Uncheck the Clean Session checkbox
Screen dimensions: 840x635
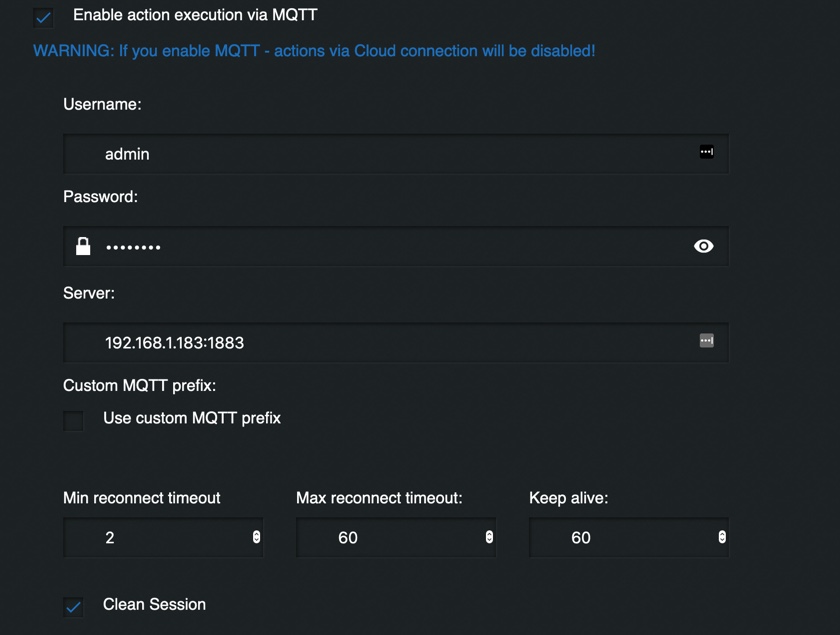(73, 607)
